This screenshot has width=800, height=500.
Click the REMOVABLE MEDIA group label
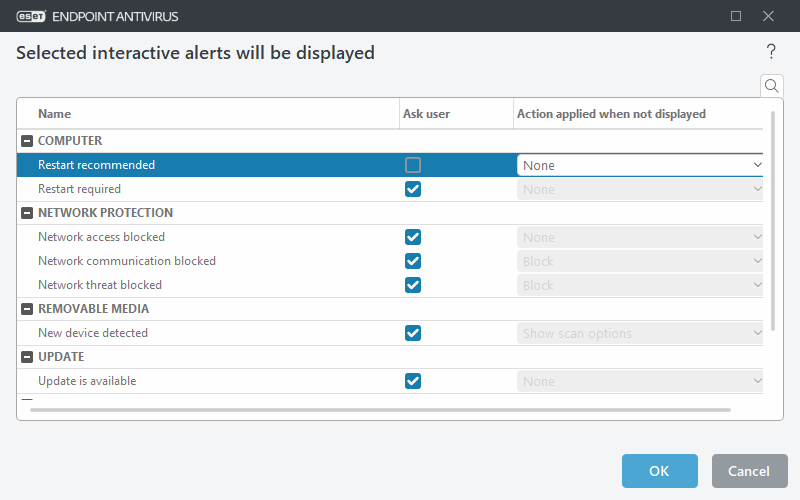[93, 308]
